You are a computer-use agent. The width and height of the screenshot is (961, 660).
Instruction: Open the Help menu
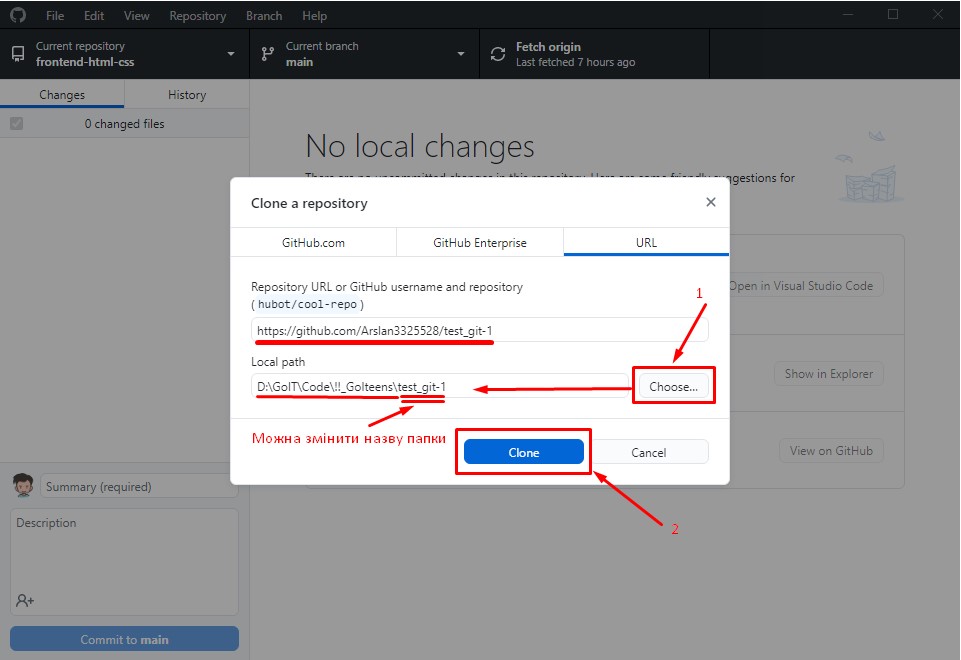[x=314, y=15]
